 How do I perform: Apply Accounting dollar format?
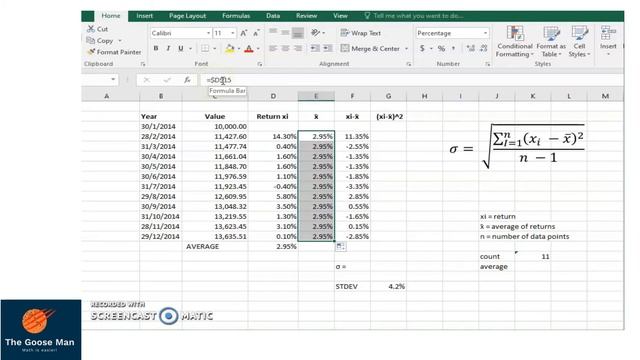click(422, 49)
